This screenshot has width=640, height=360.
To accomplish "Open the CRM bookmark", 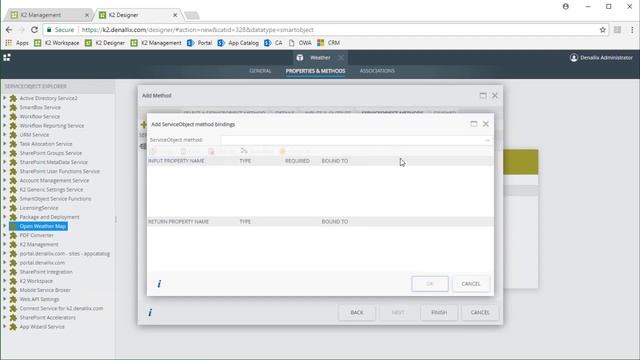I will [329, 43].
